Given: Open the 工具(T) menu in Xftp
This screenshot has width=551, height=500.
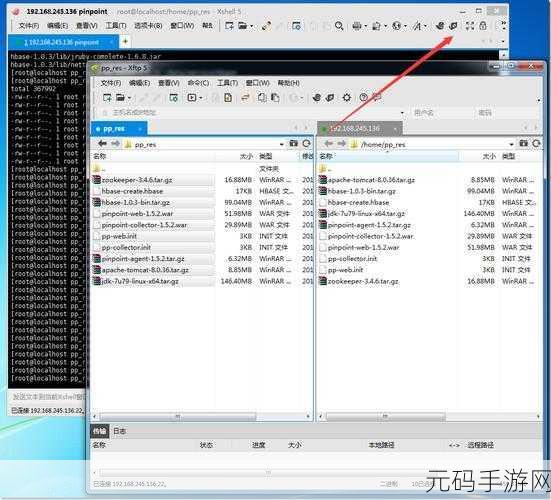Looking at the screenshot, I should tap(227, 83).
